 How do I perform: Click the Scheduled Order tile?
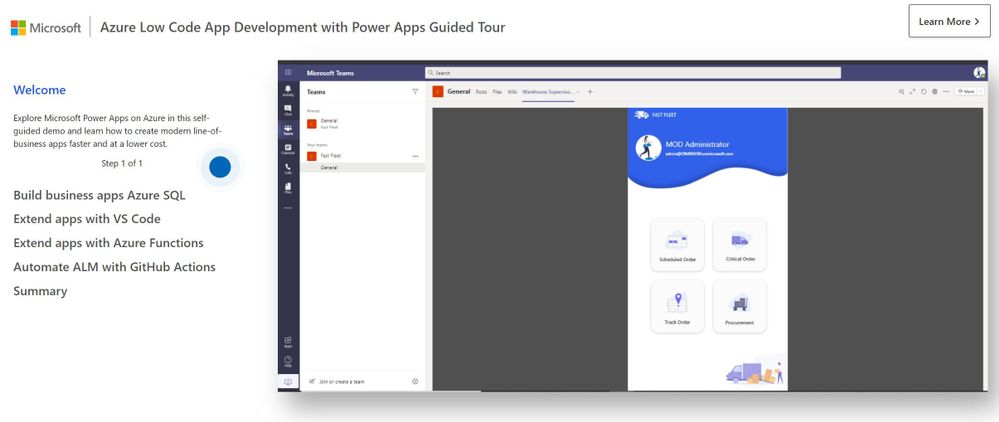tap(677, 245)
